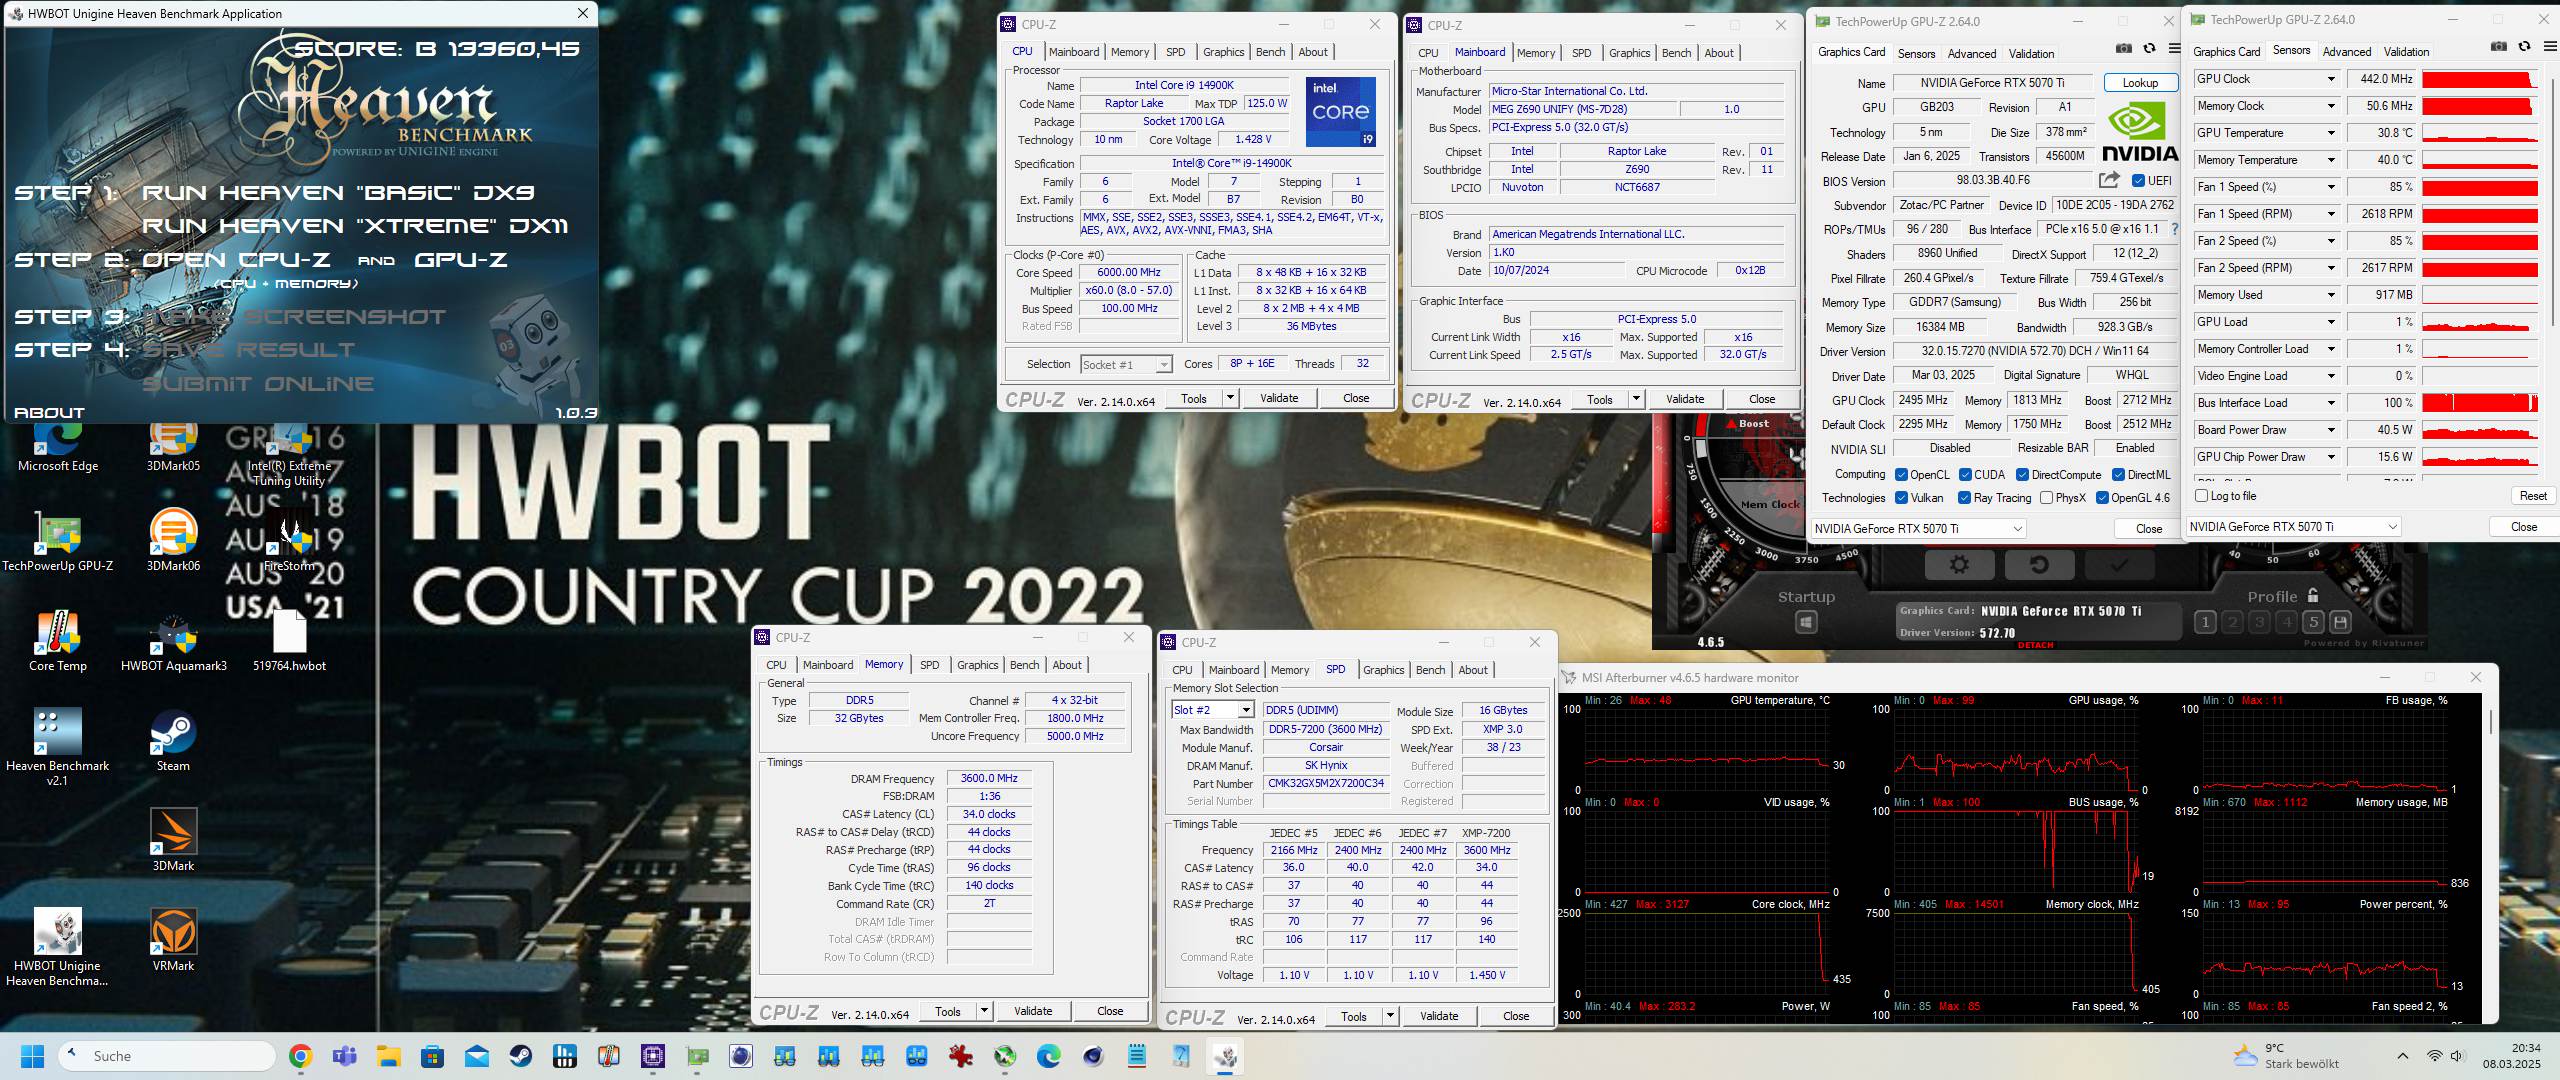Image resolution: width=2560 pixels, height=1080 pixels.
Task: Toggle DirectCompute checkbox in GPU-Z
Action: [2022, 475]
